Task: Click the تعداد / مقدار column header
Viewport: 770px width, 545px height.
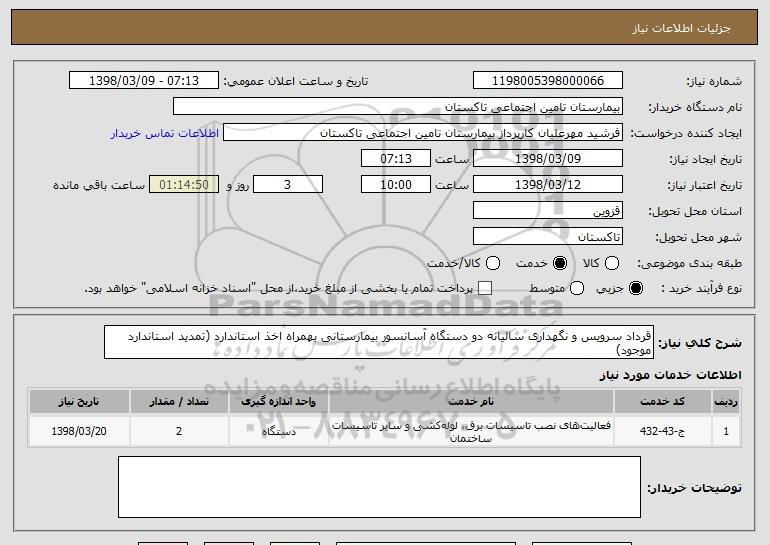Action: [179, 402]
